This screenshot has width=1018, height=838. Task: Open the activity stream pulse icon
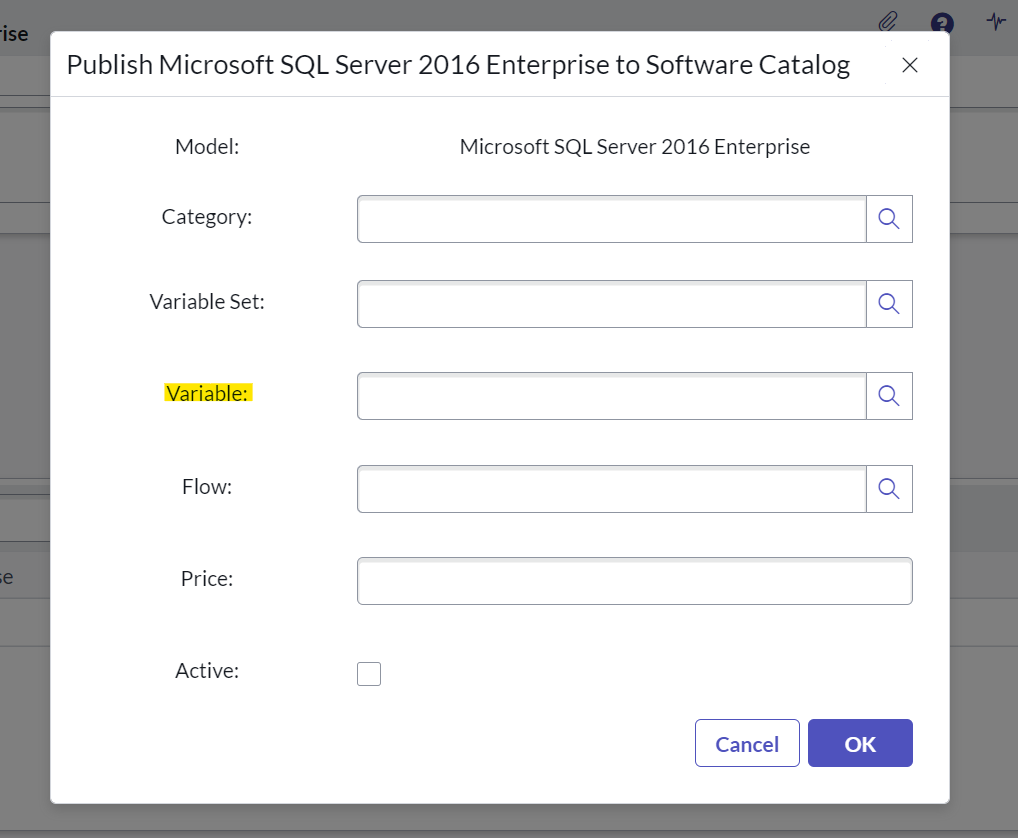point(996,21)
